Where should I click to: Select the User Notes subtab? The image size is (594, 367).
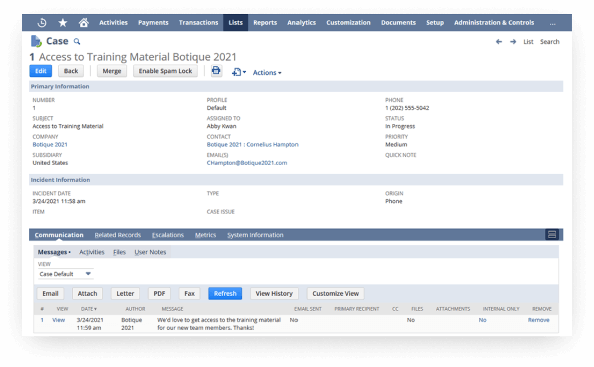[150, 252]
